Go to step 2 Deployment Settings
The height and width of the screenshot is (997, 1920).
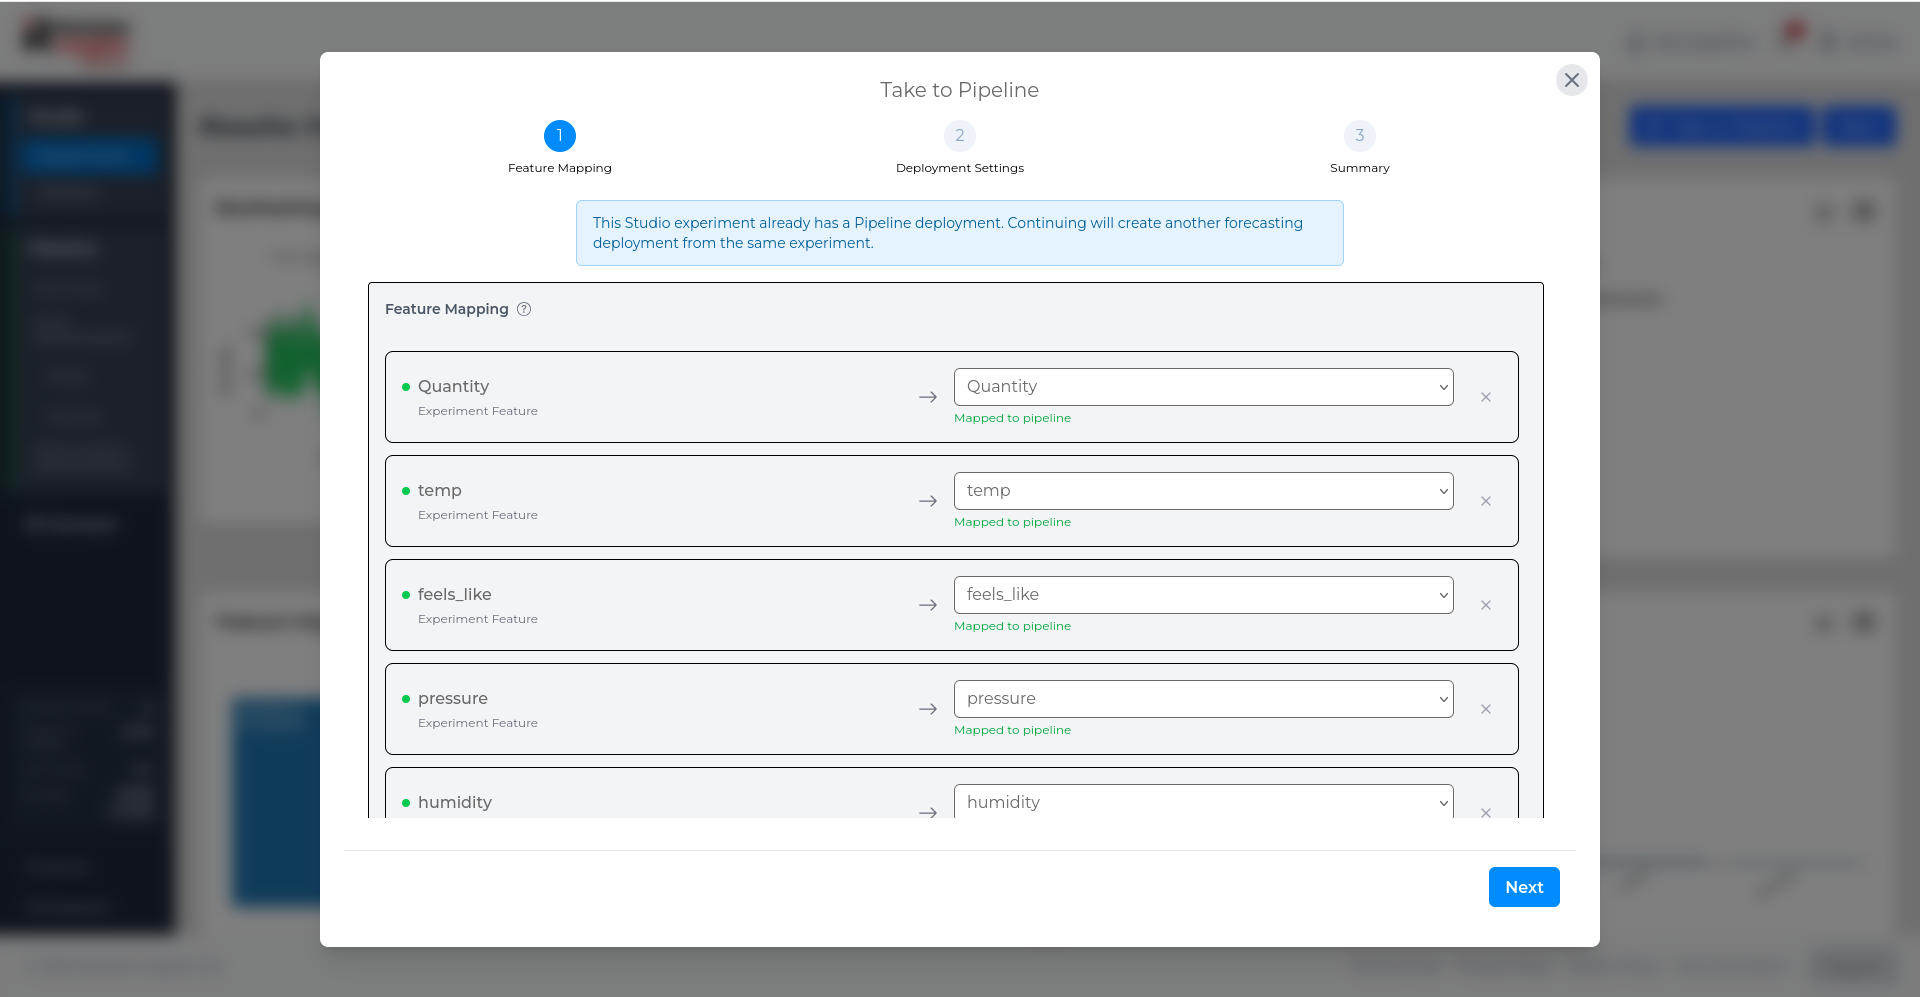(x=960, y=135)
